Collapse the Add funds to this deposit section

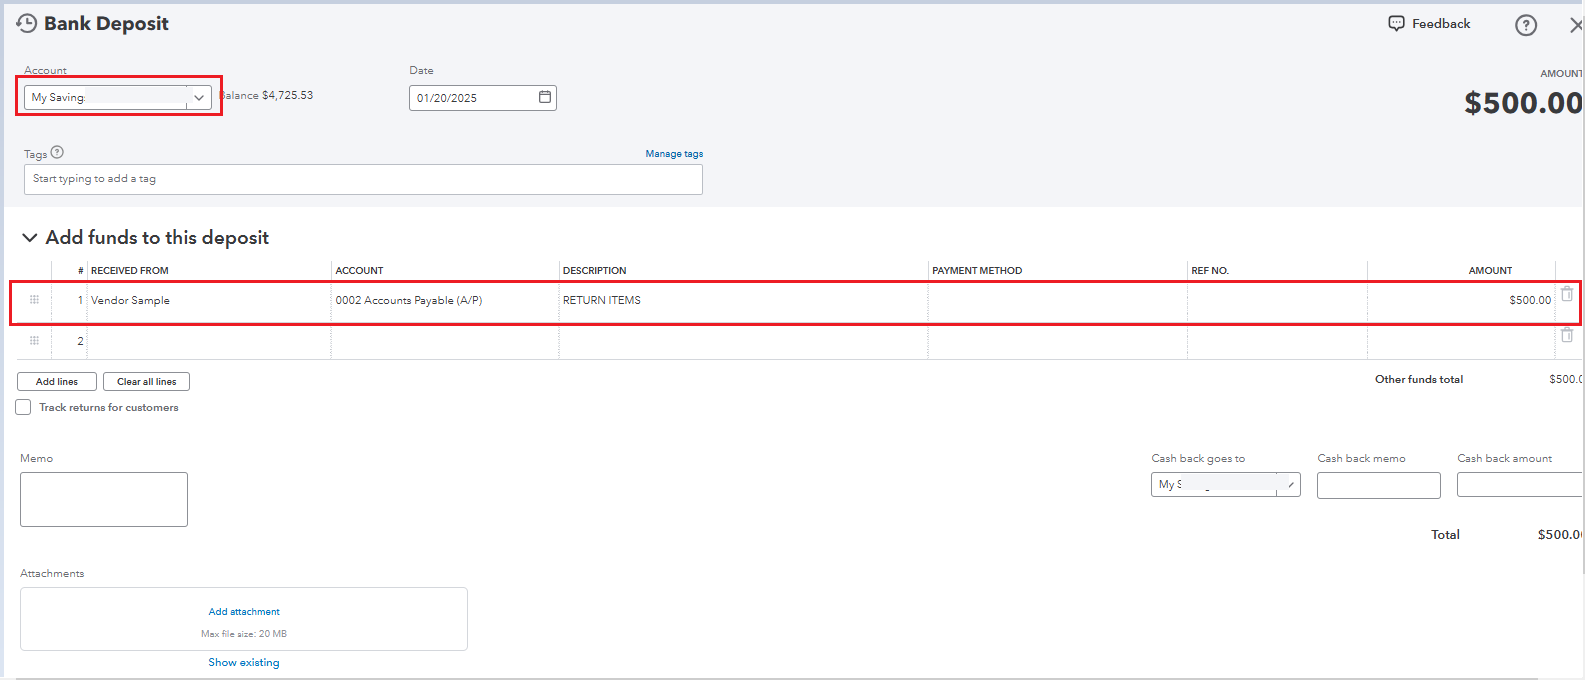30,238
